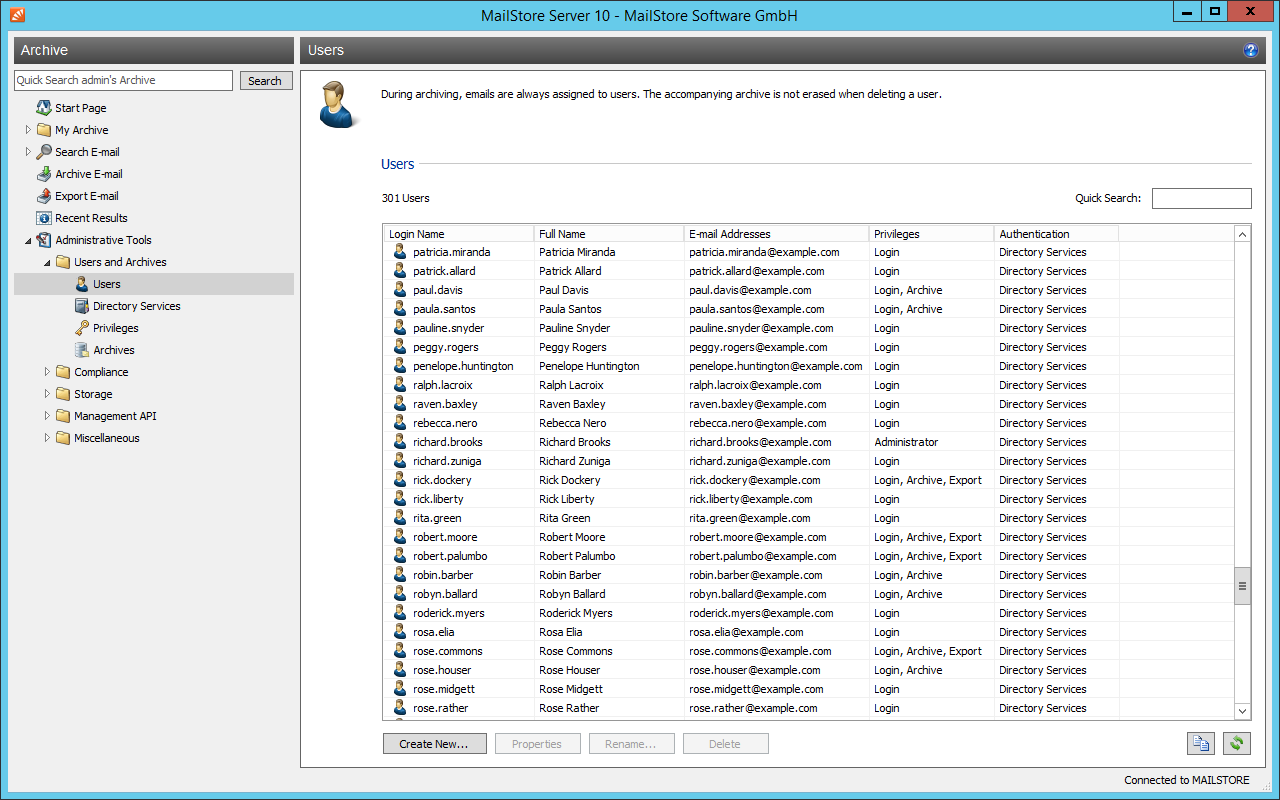Image resolution: width=1280 pixels, height=800 pixels.
Task: Expand the Miscellaneous node
Action: pyautogui.click(x=47, y=438)
